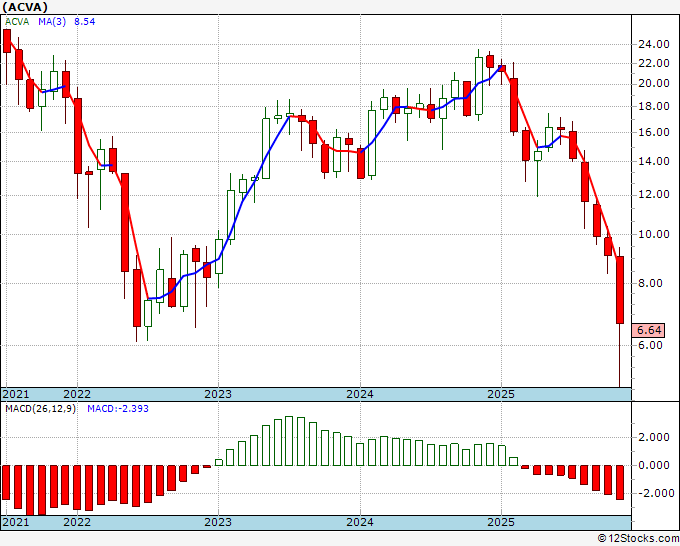This screenshot has height=546, width=680.
Task: Click the last red MACD histogram bar
Action: point(620,482)
